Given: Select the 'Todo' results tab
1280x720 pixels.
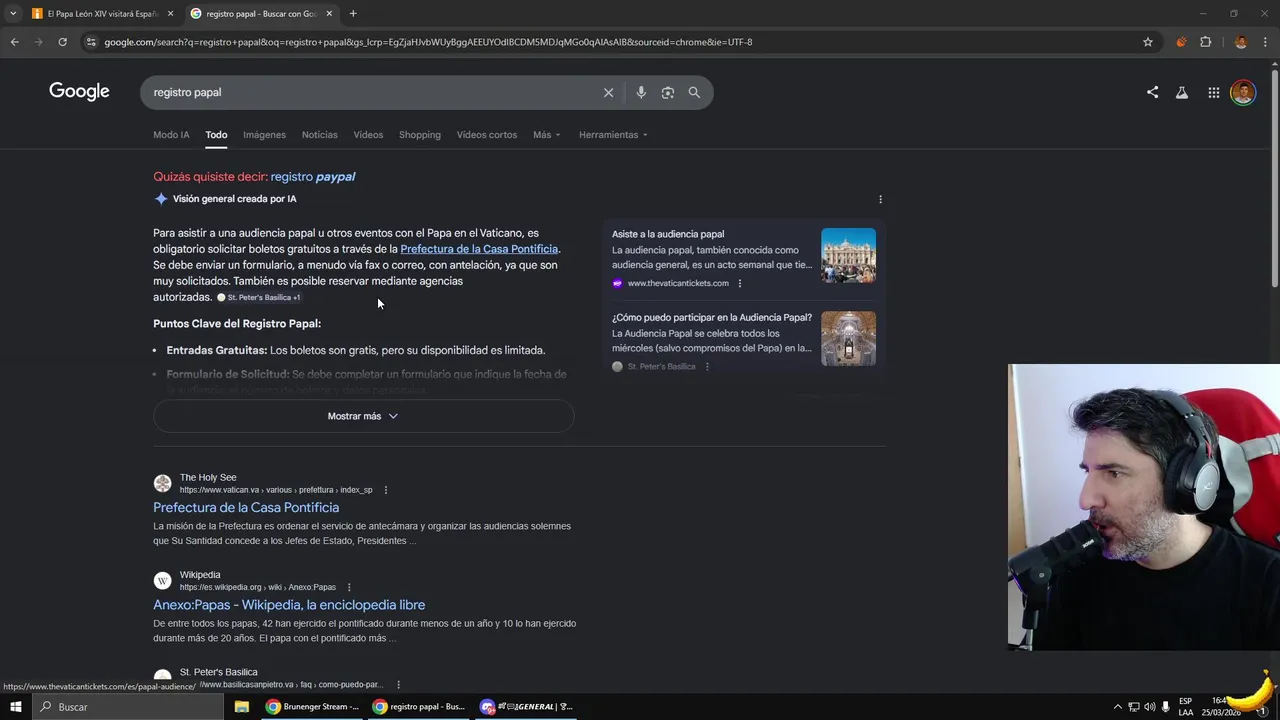Looking at the screenshot, I should [x=216, y=135].
